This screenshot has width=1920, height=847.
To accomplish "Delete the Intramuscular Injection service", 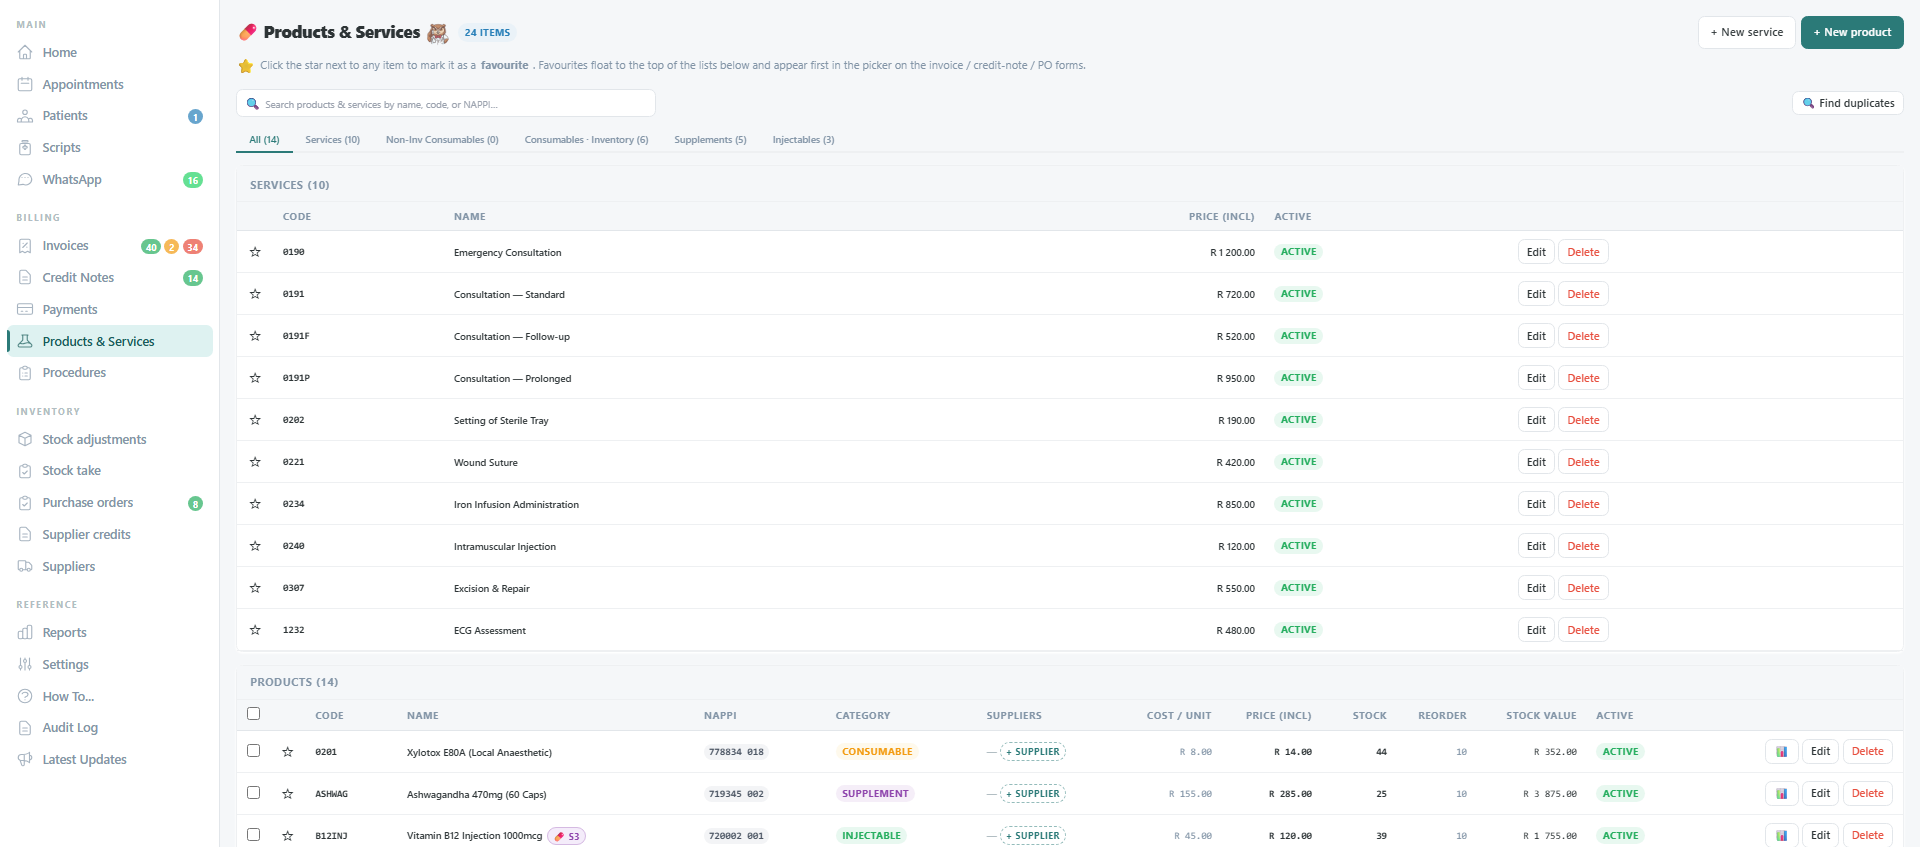I will coord(1583,546).
